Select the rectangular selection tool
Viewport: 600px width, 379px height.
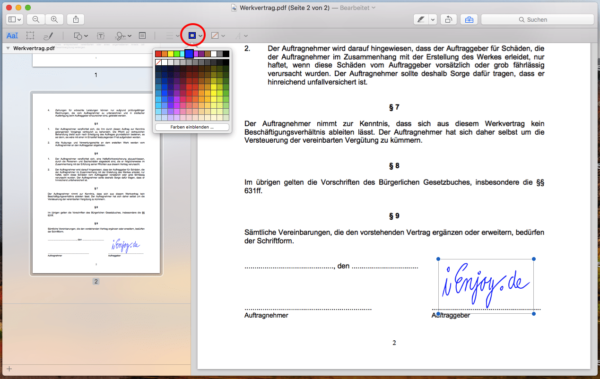(30, 36)
